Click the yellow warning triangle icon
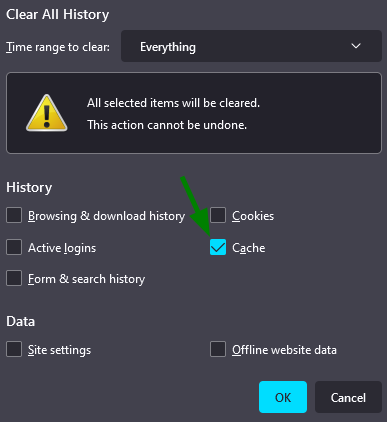The width and height of the screenshot is (387, 422). pos(47,113)
